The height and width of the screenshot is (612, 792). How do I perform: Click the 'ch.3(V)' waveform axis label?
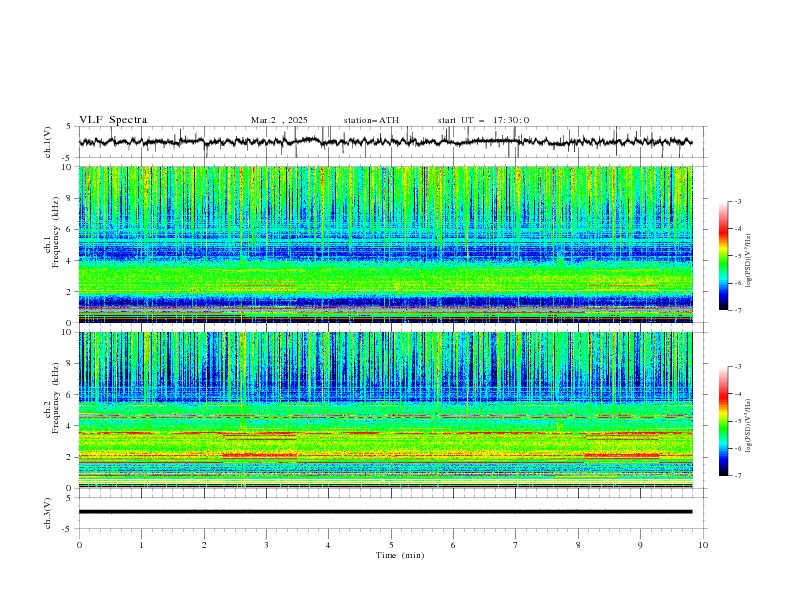(48, 513)
